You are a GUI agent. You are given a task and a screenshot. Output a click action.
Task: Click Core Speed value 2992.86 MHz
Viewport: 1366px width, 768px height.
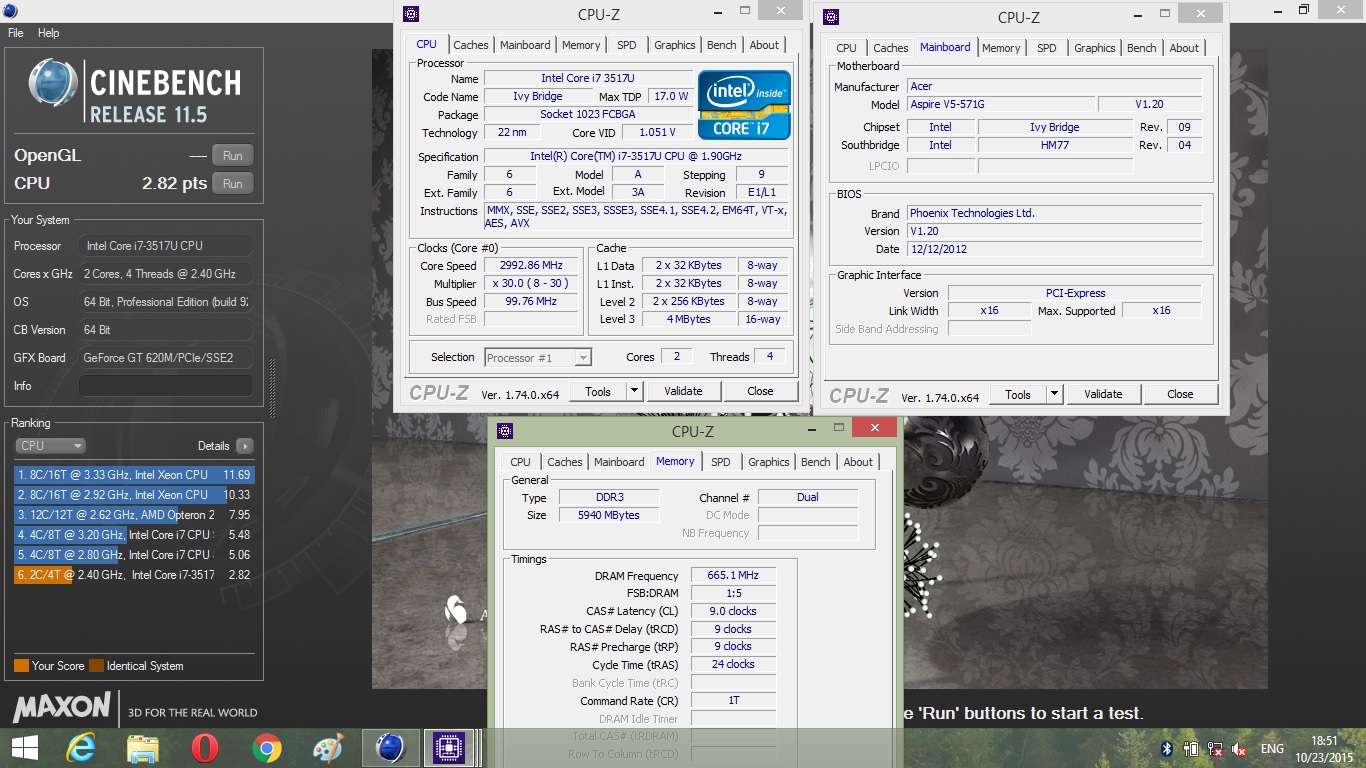(531, 266)
